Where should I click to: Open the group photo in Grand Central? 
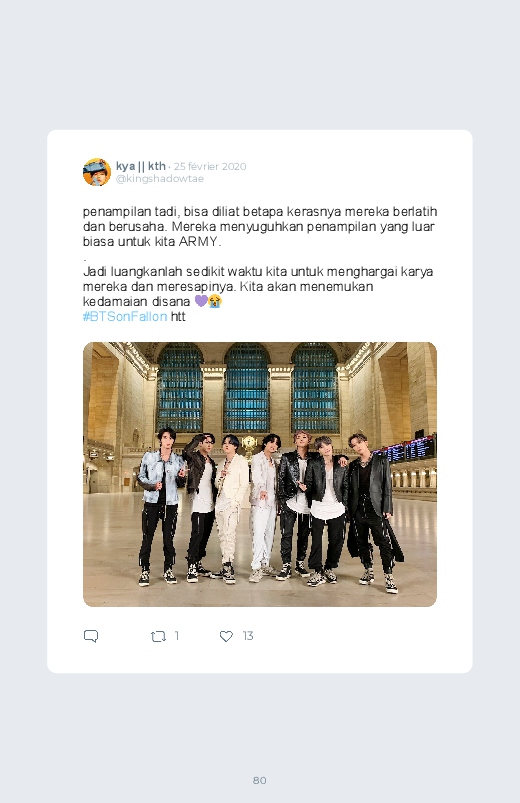(x=260, y=474)
